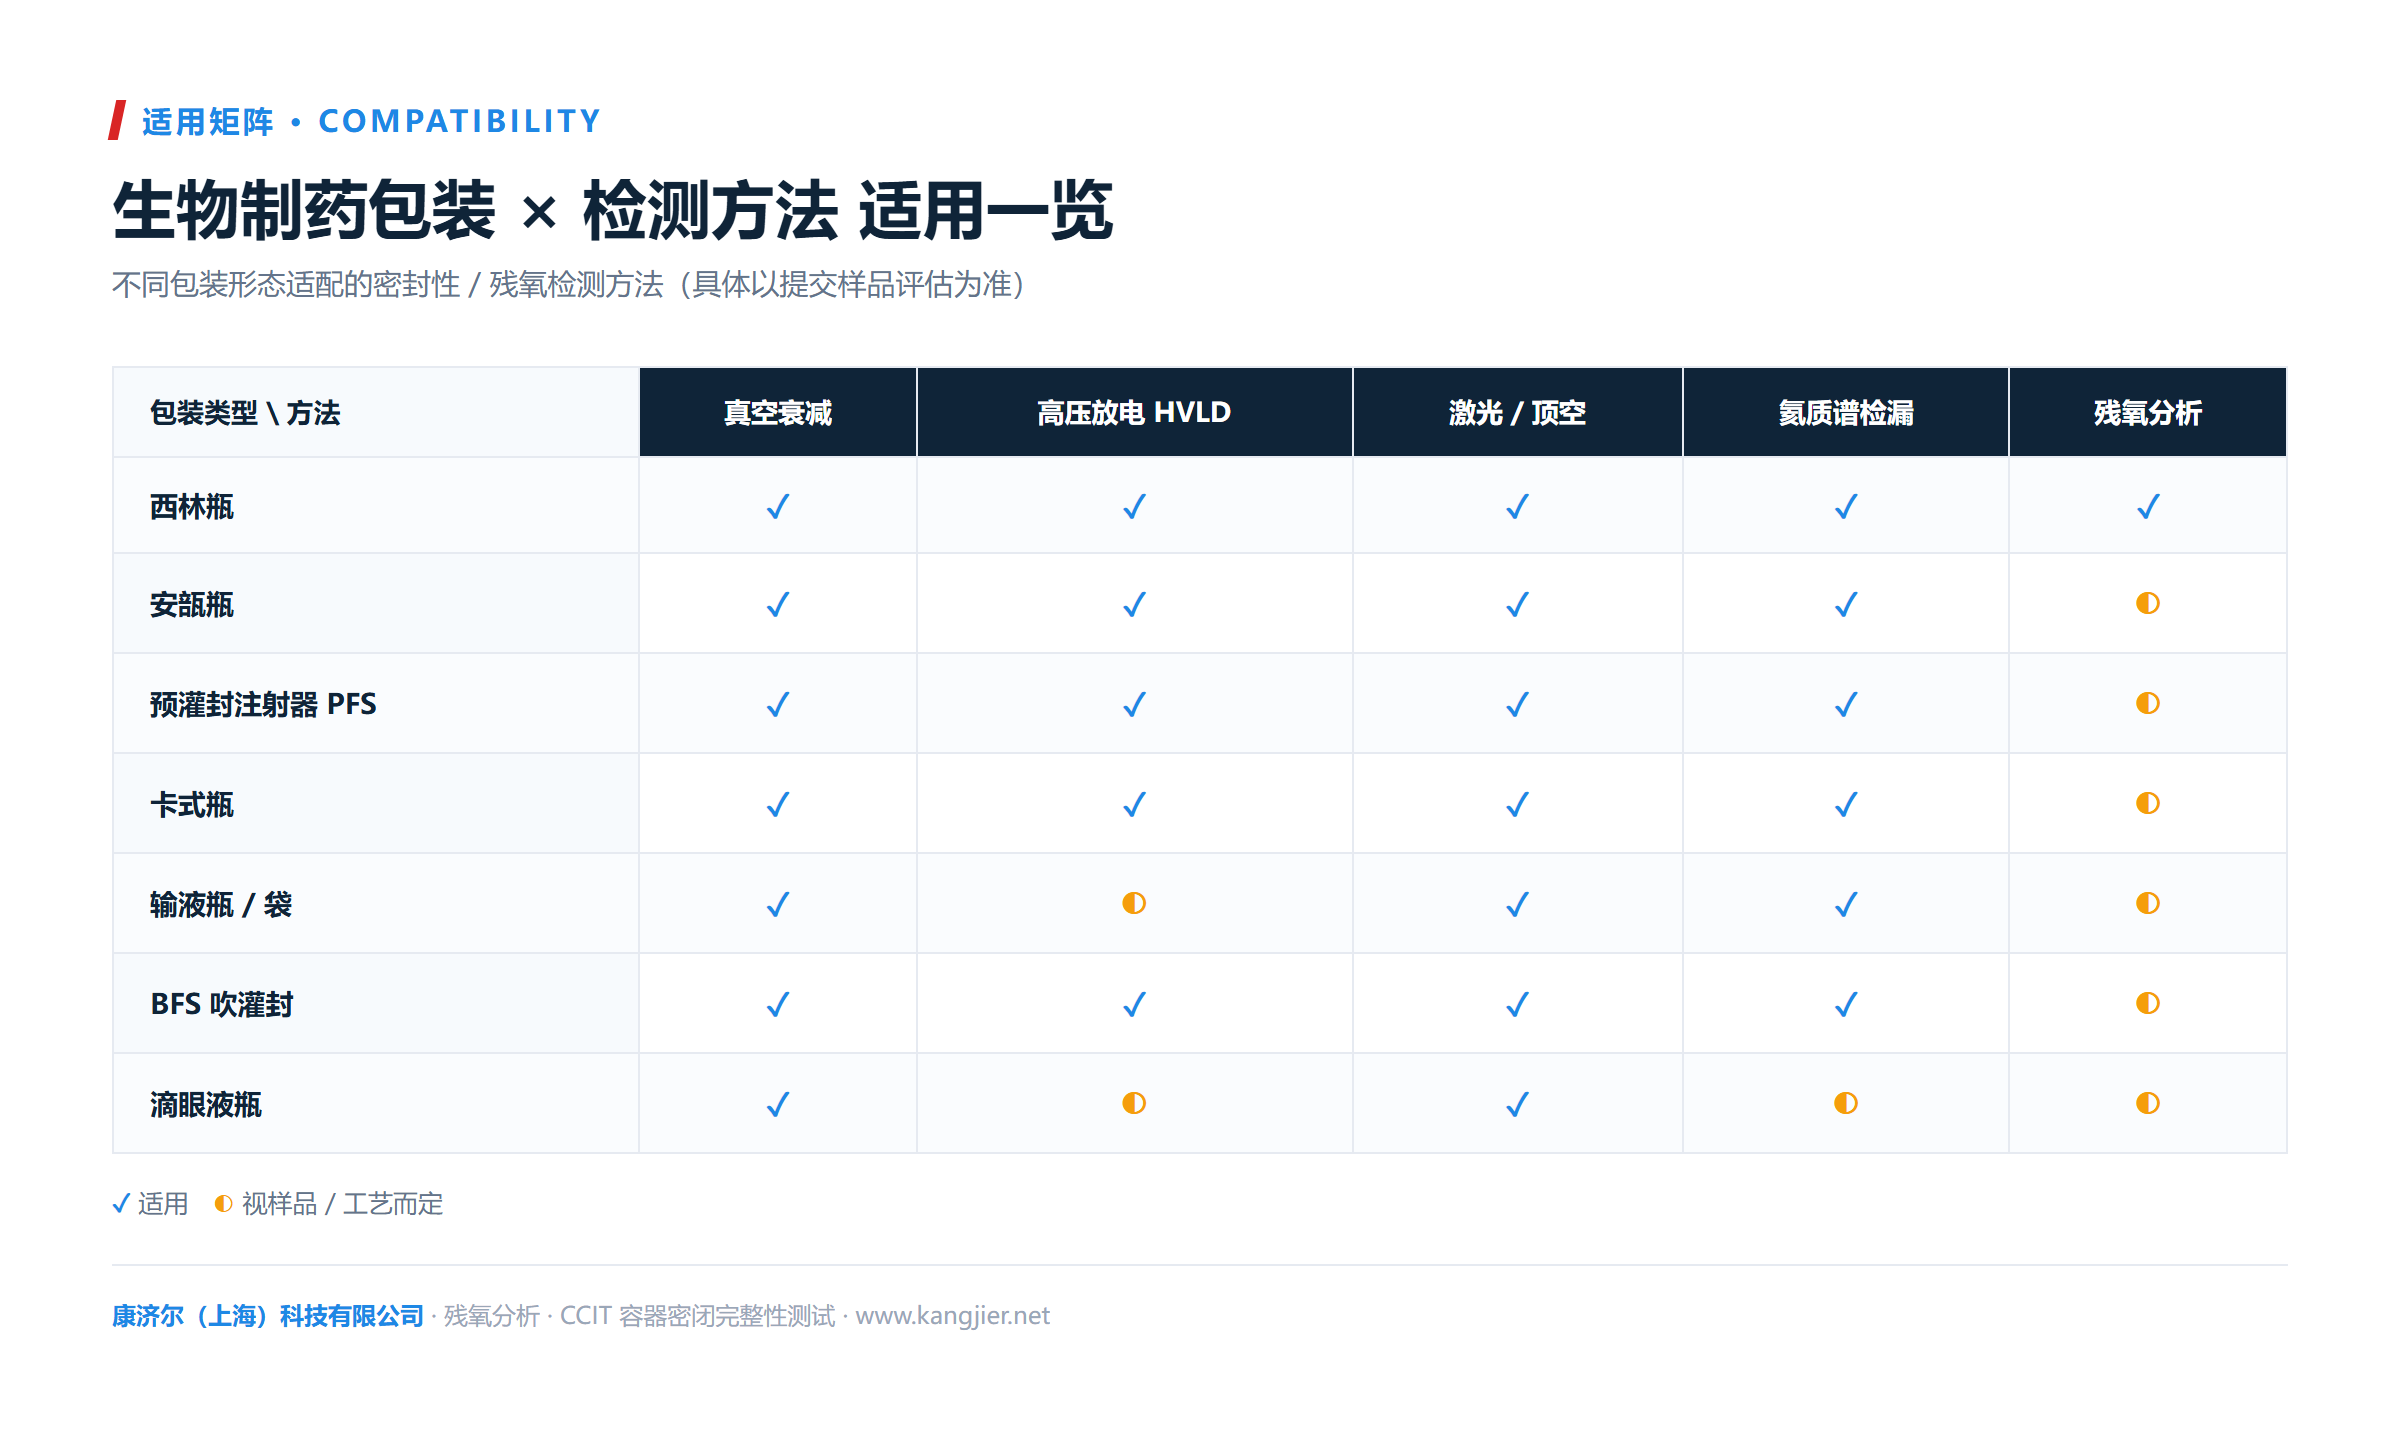
Task: Click the half-circle icon for BFS 吹灌封 under 残氧分析
Action: pos(2147,1003)
